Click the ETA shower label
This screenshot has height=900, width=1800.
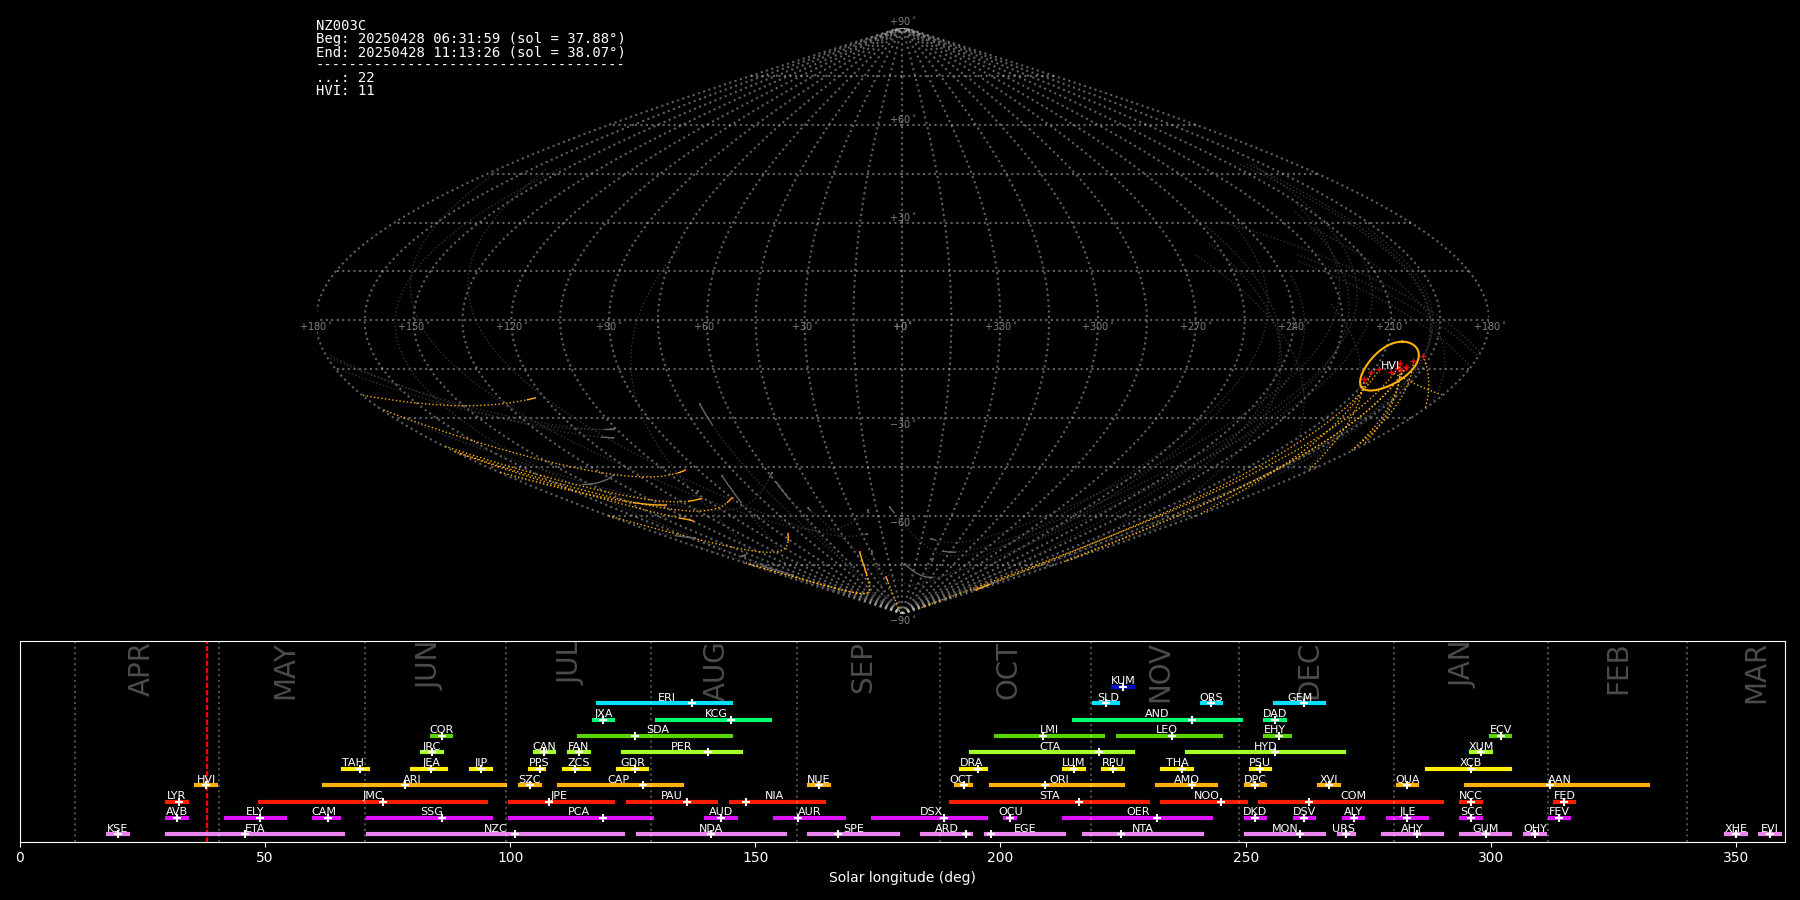click(255, 829)
